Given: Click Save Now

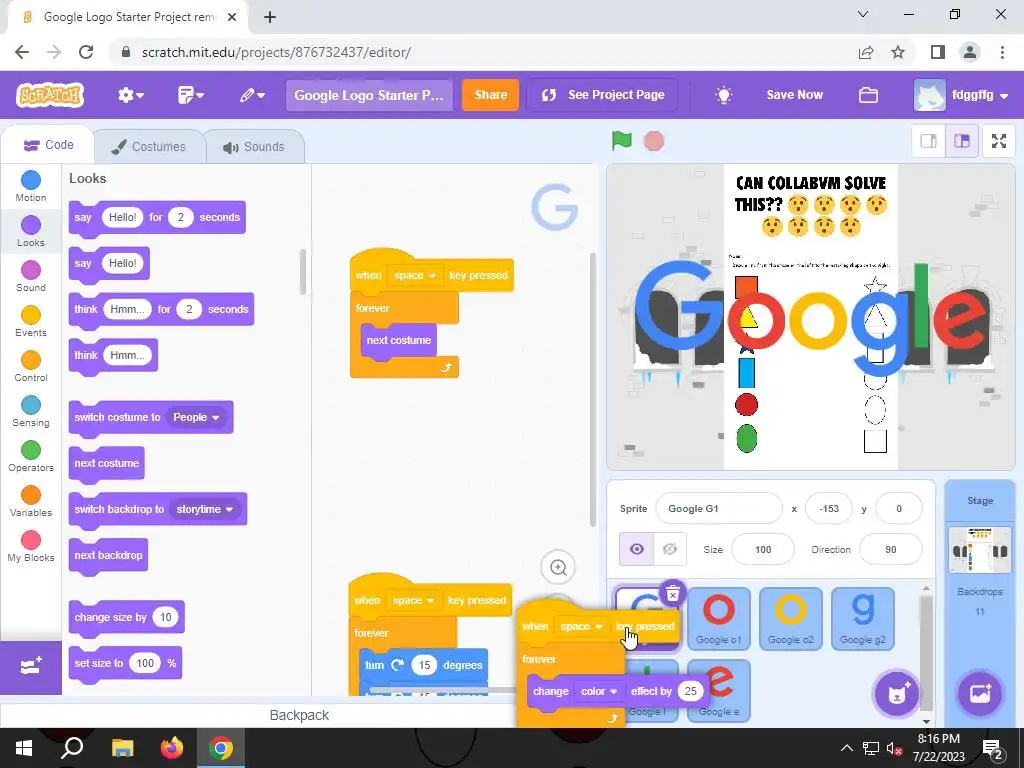Looking at the screenshot, I should click(794, 95).
